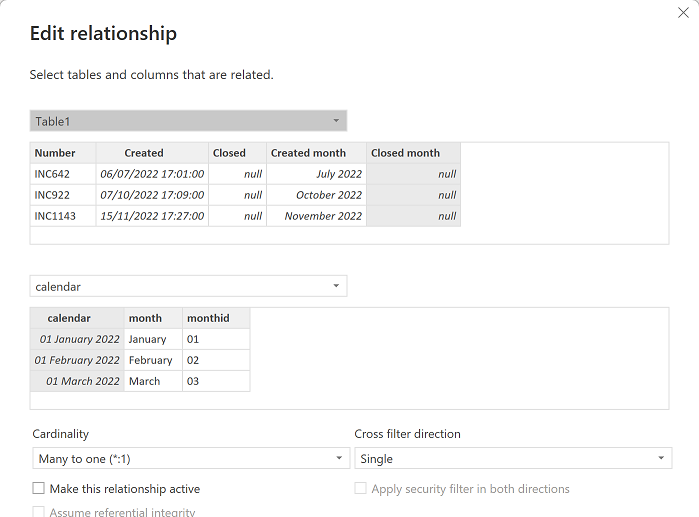The image size is (699, 517).
Task: Expand the Cardinality dropdown
Action: (x=190, y=459)
